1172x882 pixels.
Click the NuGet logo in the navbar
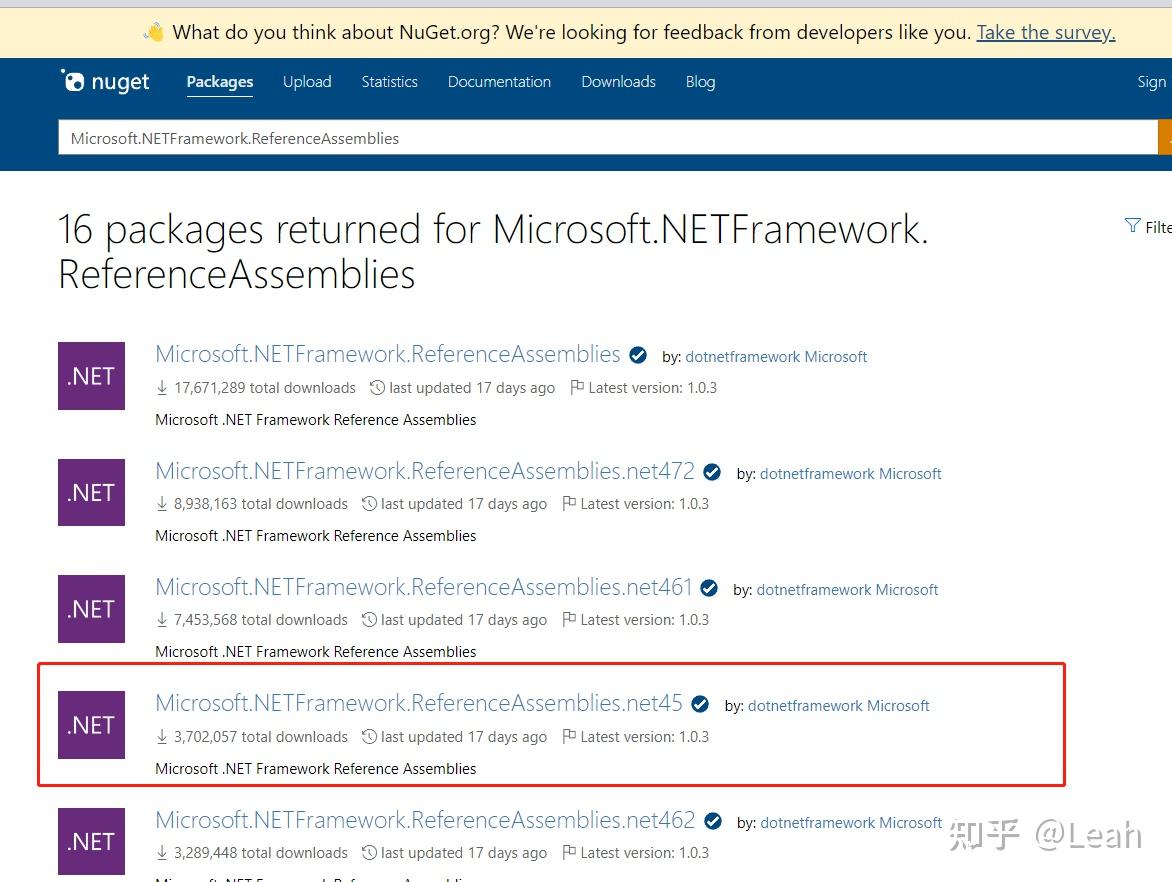click(x=105, y=81)
